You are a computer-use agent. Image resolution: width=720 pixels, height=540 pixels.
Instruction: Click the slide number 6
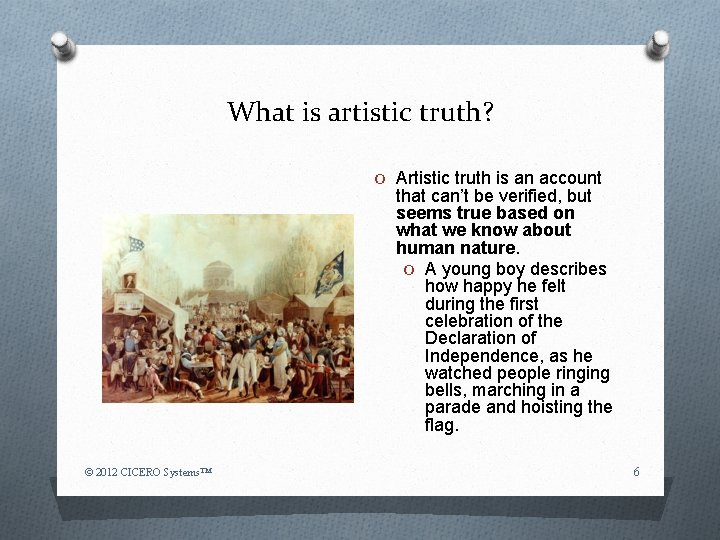tap(636, 472)
